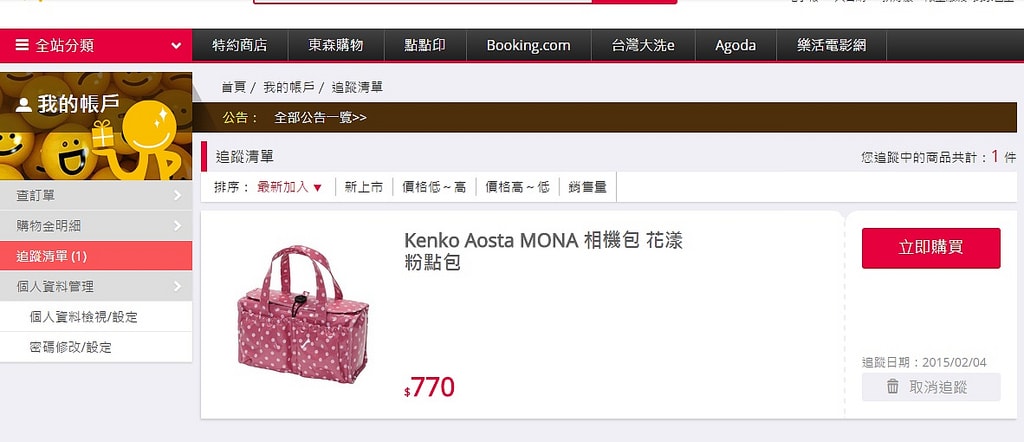Open the 特約商店 menu item
The image size is (1024, 442).
(x=240, y=46)
